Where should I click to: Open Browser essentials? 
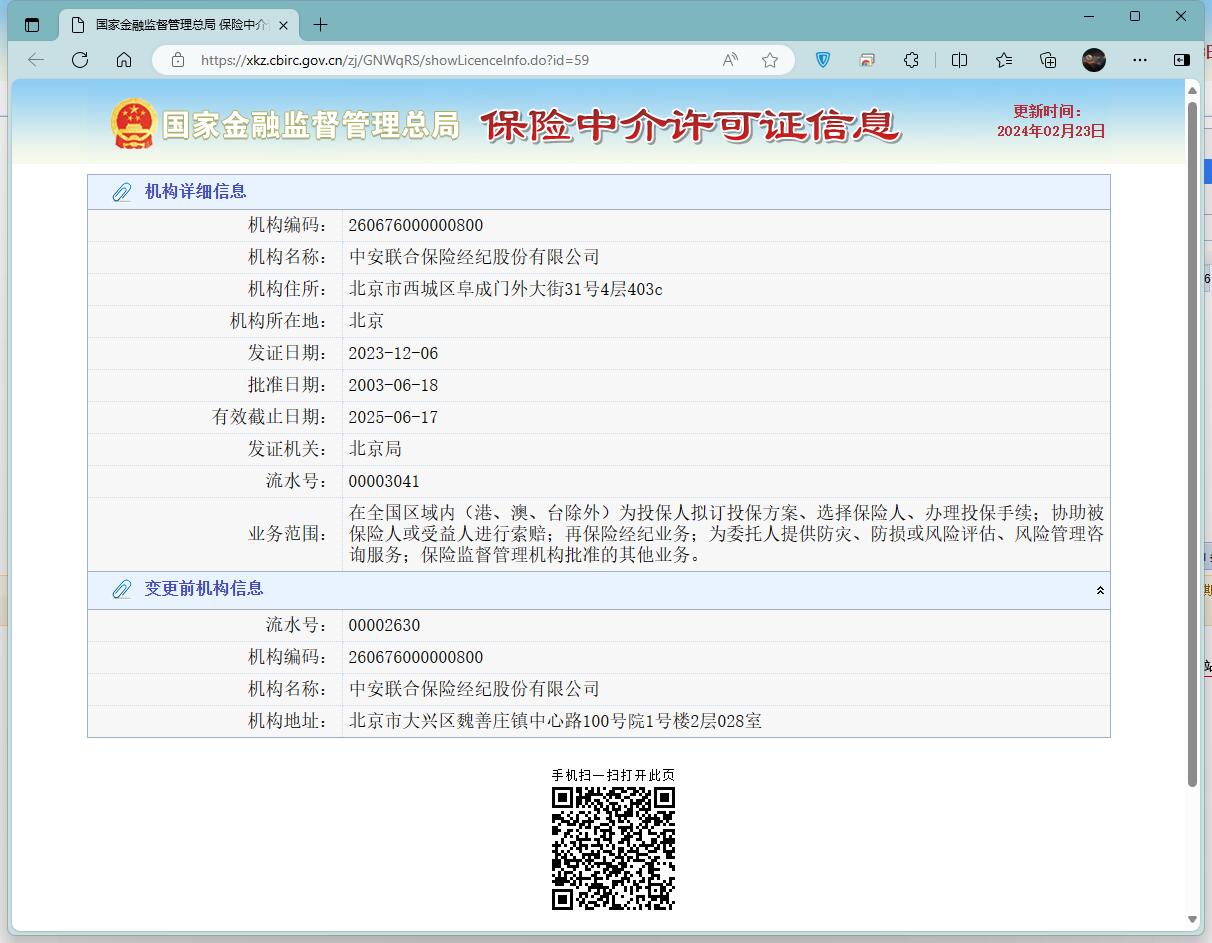[x=867, y=60]
